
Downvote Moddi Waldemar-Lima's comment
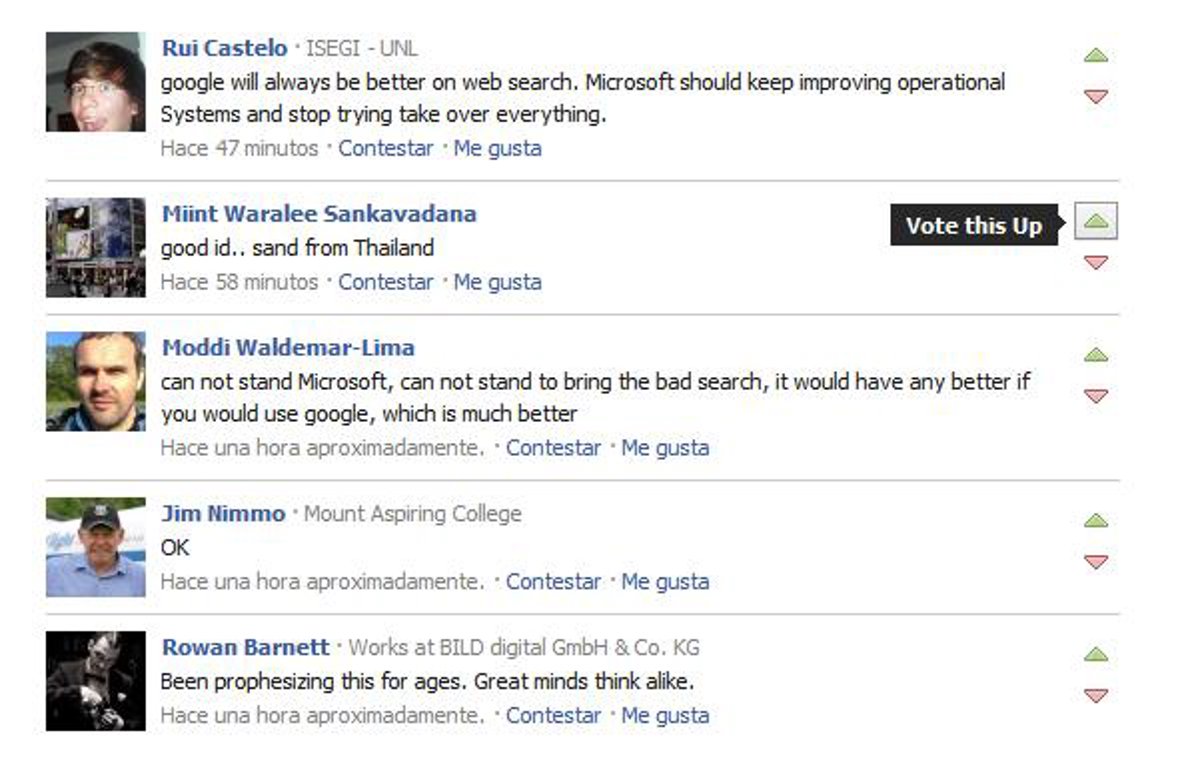click(x=1096, y=396)
